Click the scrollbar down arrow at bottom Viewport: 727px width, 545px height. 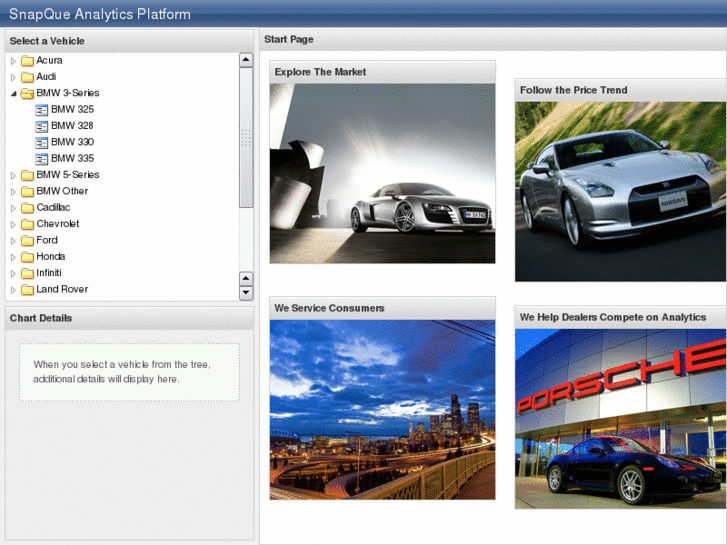click(x=246, y=293)
